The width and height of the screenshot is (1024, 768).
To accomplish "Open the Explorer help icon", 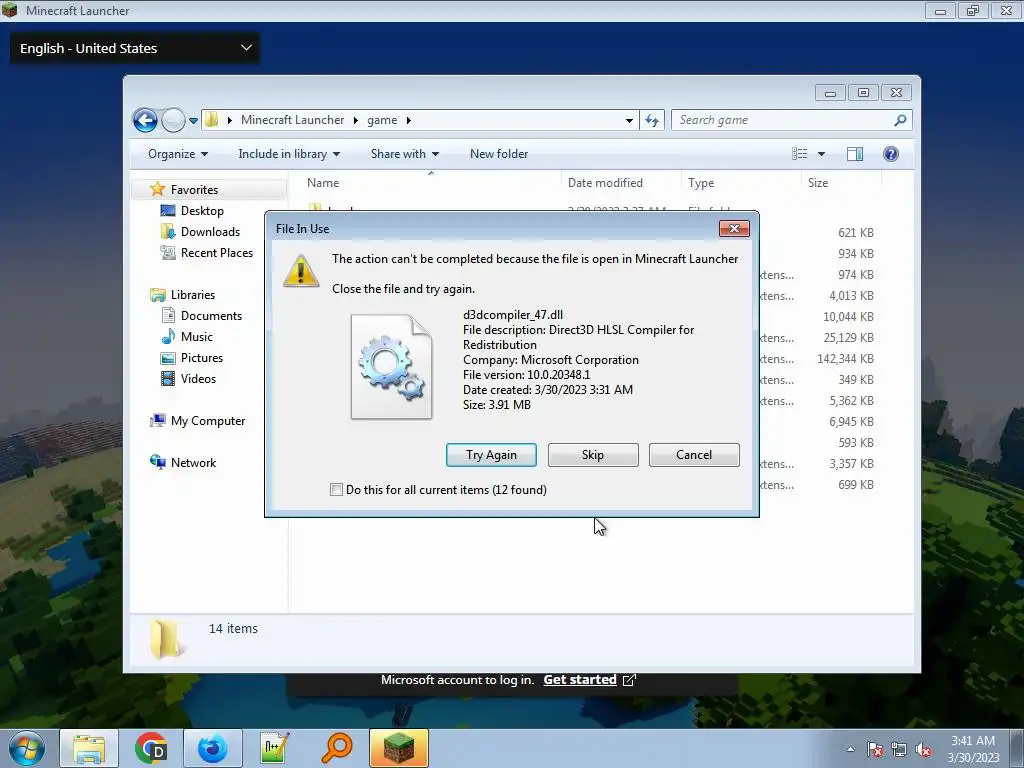I will point(890,153).
